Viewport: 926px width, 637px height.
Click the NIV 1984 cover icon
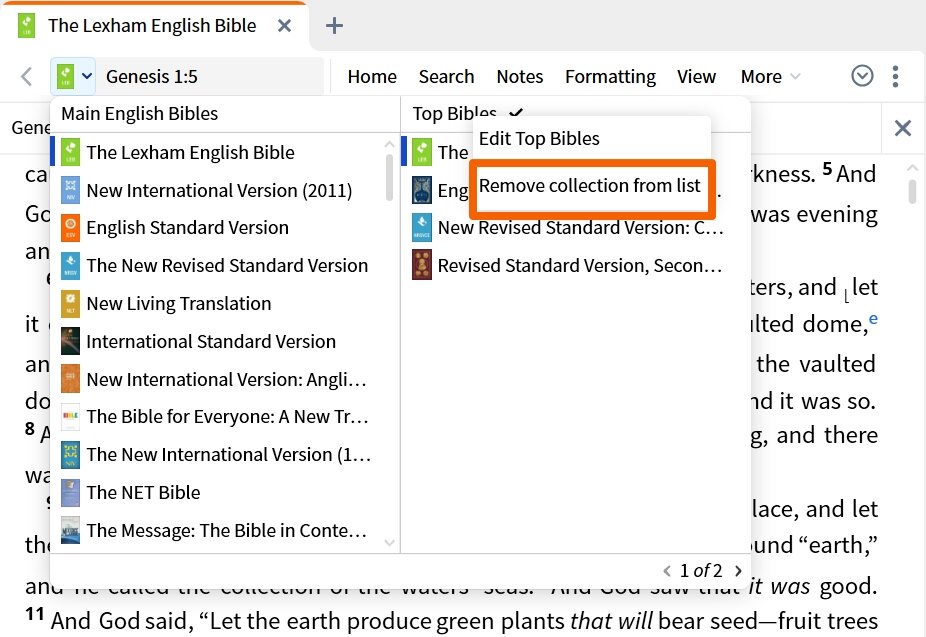click(x=70, y=455)
